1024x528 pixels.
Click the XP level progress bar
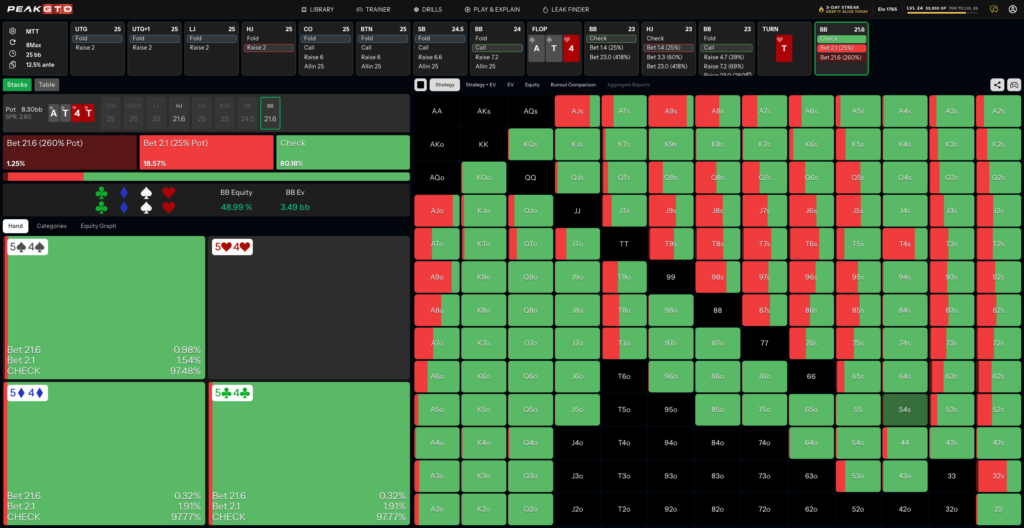pyautogui.click(x=944, y=13)
